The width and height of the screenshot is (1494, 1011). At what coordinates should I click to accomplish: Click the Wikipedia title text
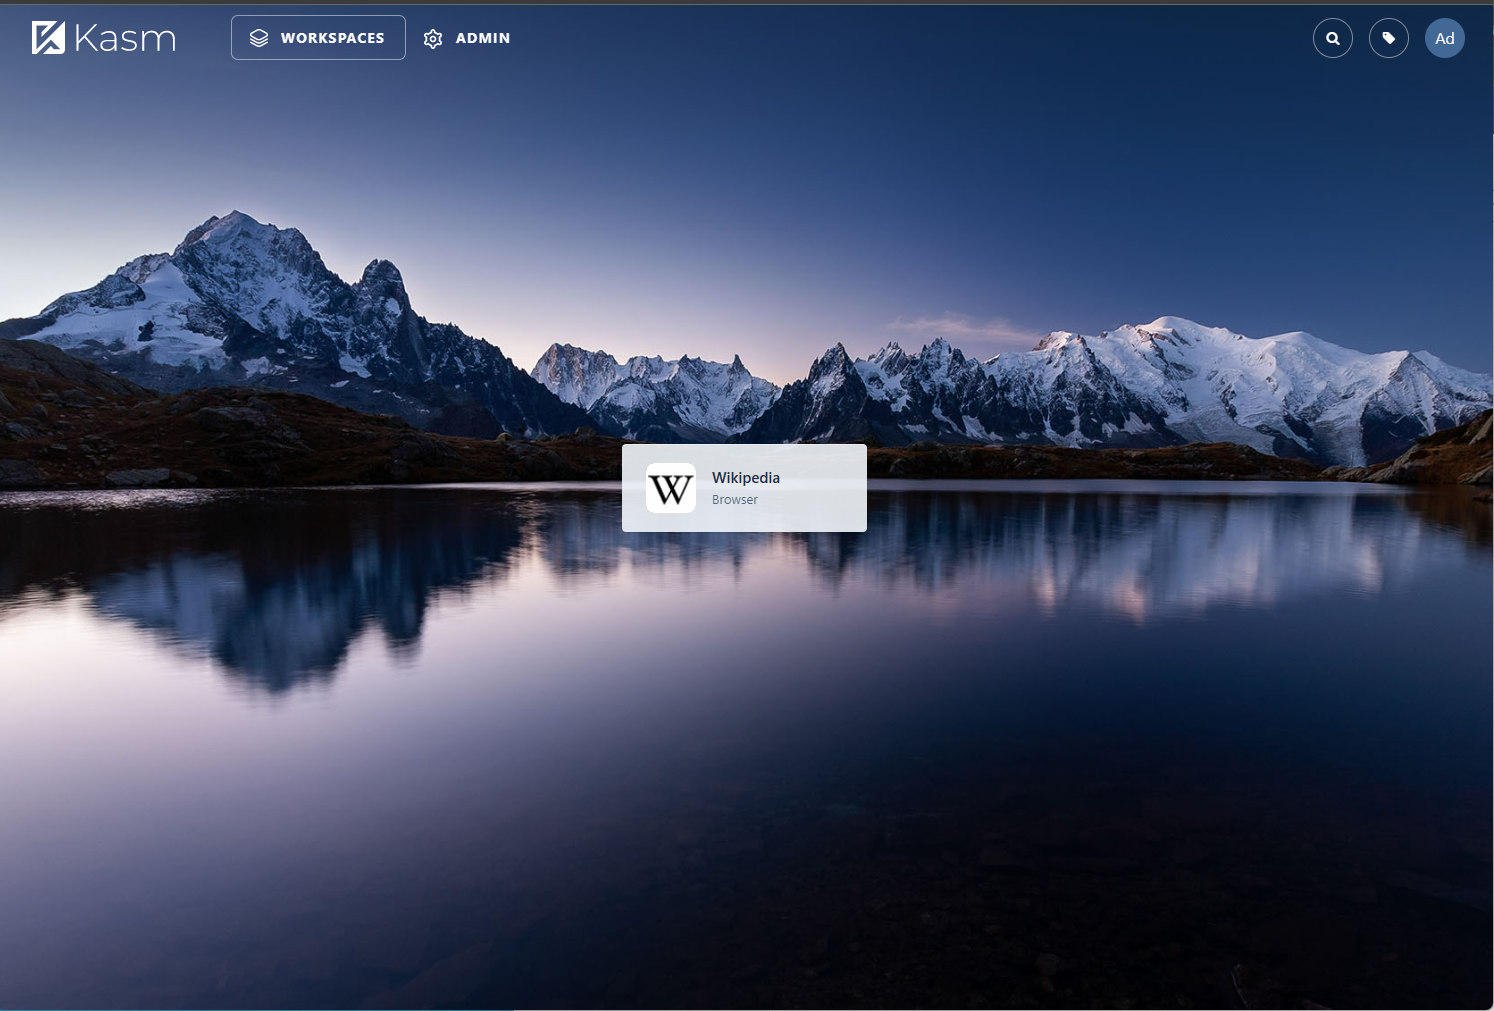[745, 477]
